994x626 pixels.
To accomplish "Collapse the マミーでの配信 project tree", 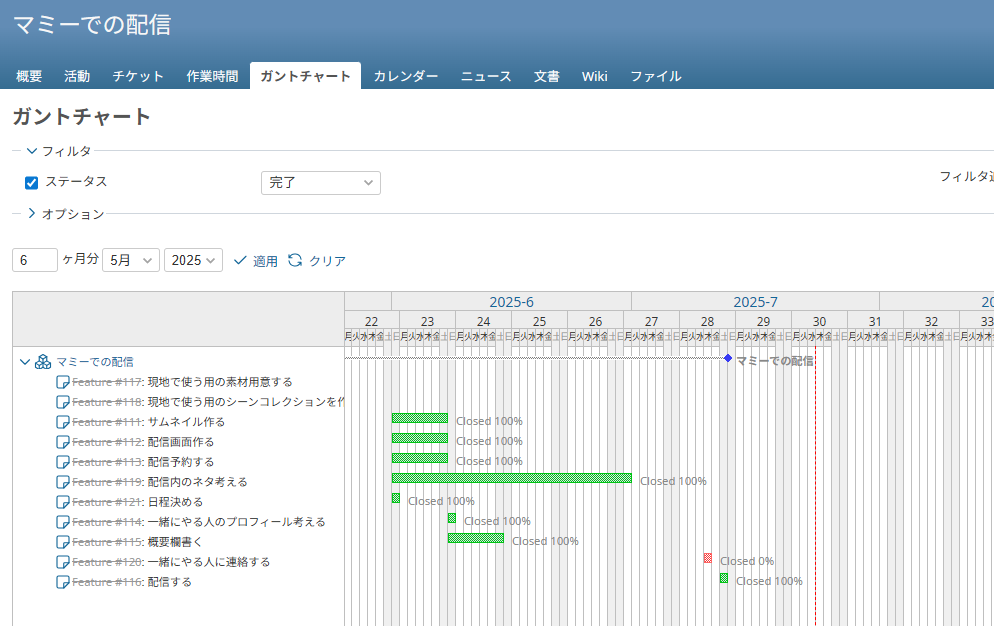I will tap(25, 362).
